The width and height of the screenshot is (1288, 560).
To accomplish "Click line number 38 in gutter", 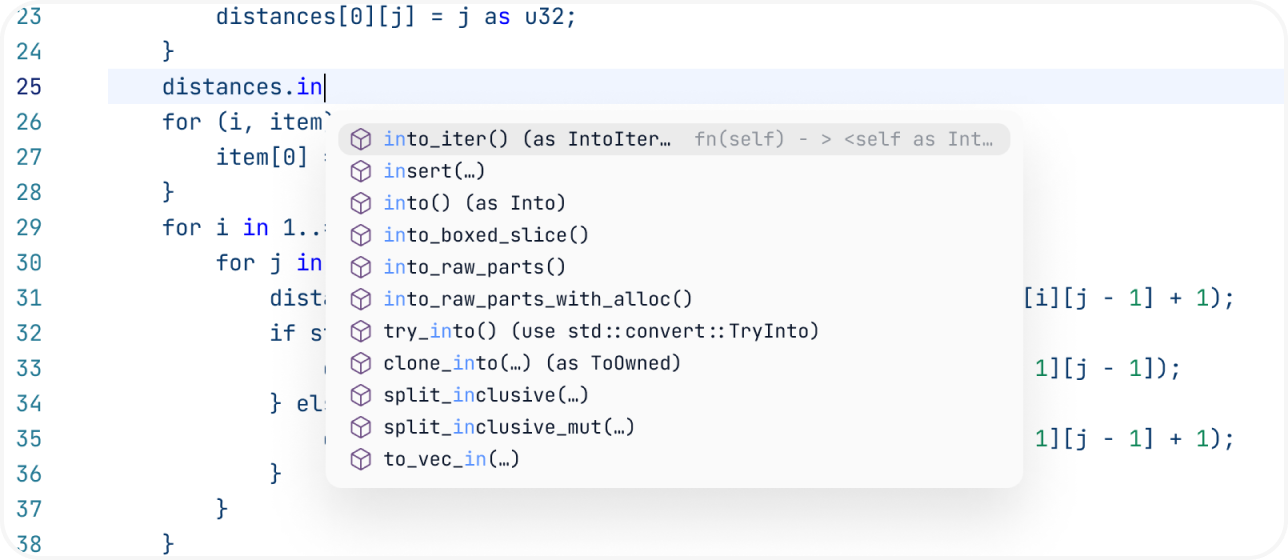I will 29,544.
